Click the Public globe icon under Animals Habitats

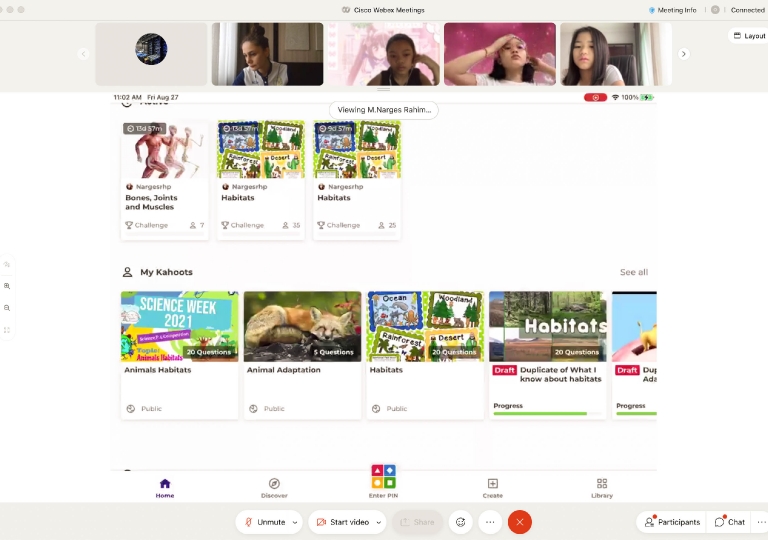[x=131, y=409]
